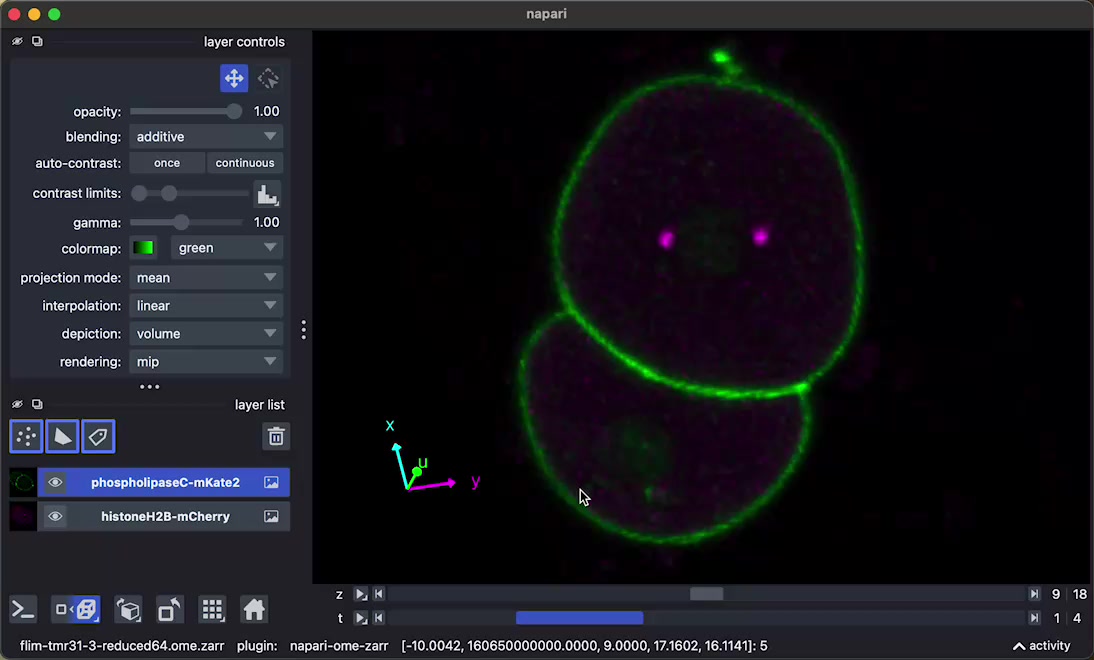Delete selected layers with trash icon
This screenshot has width=1094, height=660.
[276, 437]
